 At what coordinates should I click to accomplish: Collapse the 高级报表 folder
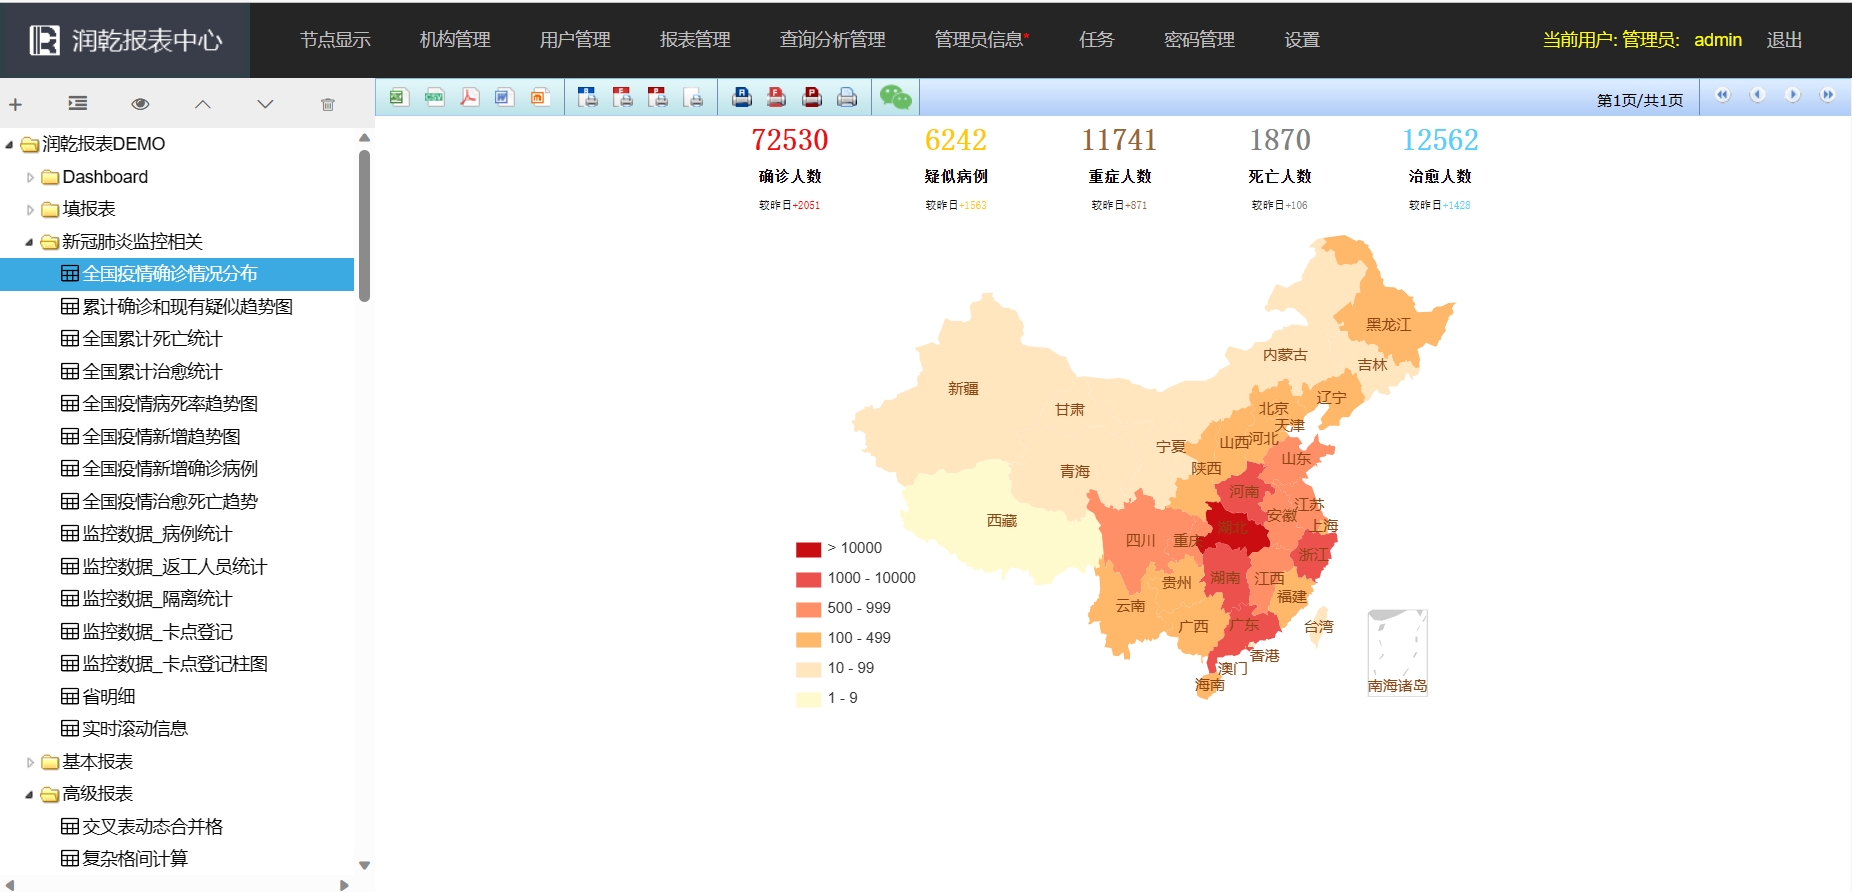(x=29, y=794)
